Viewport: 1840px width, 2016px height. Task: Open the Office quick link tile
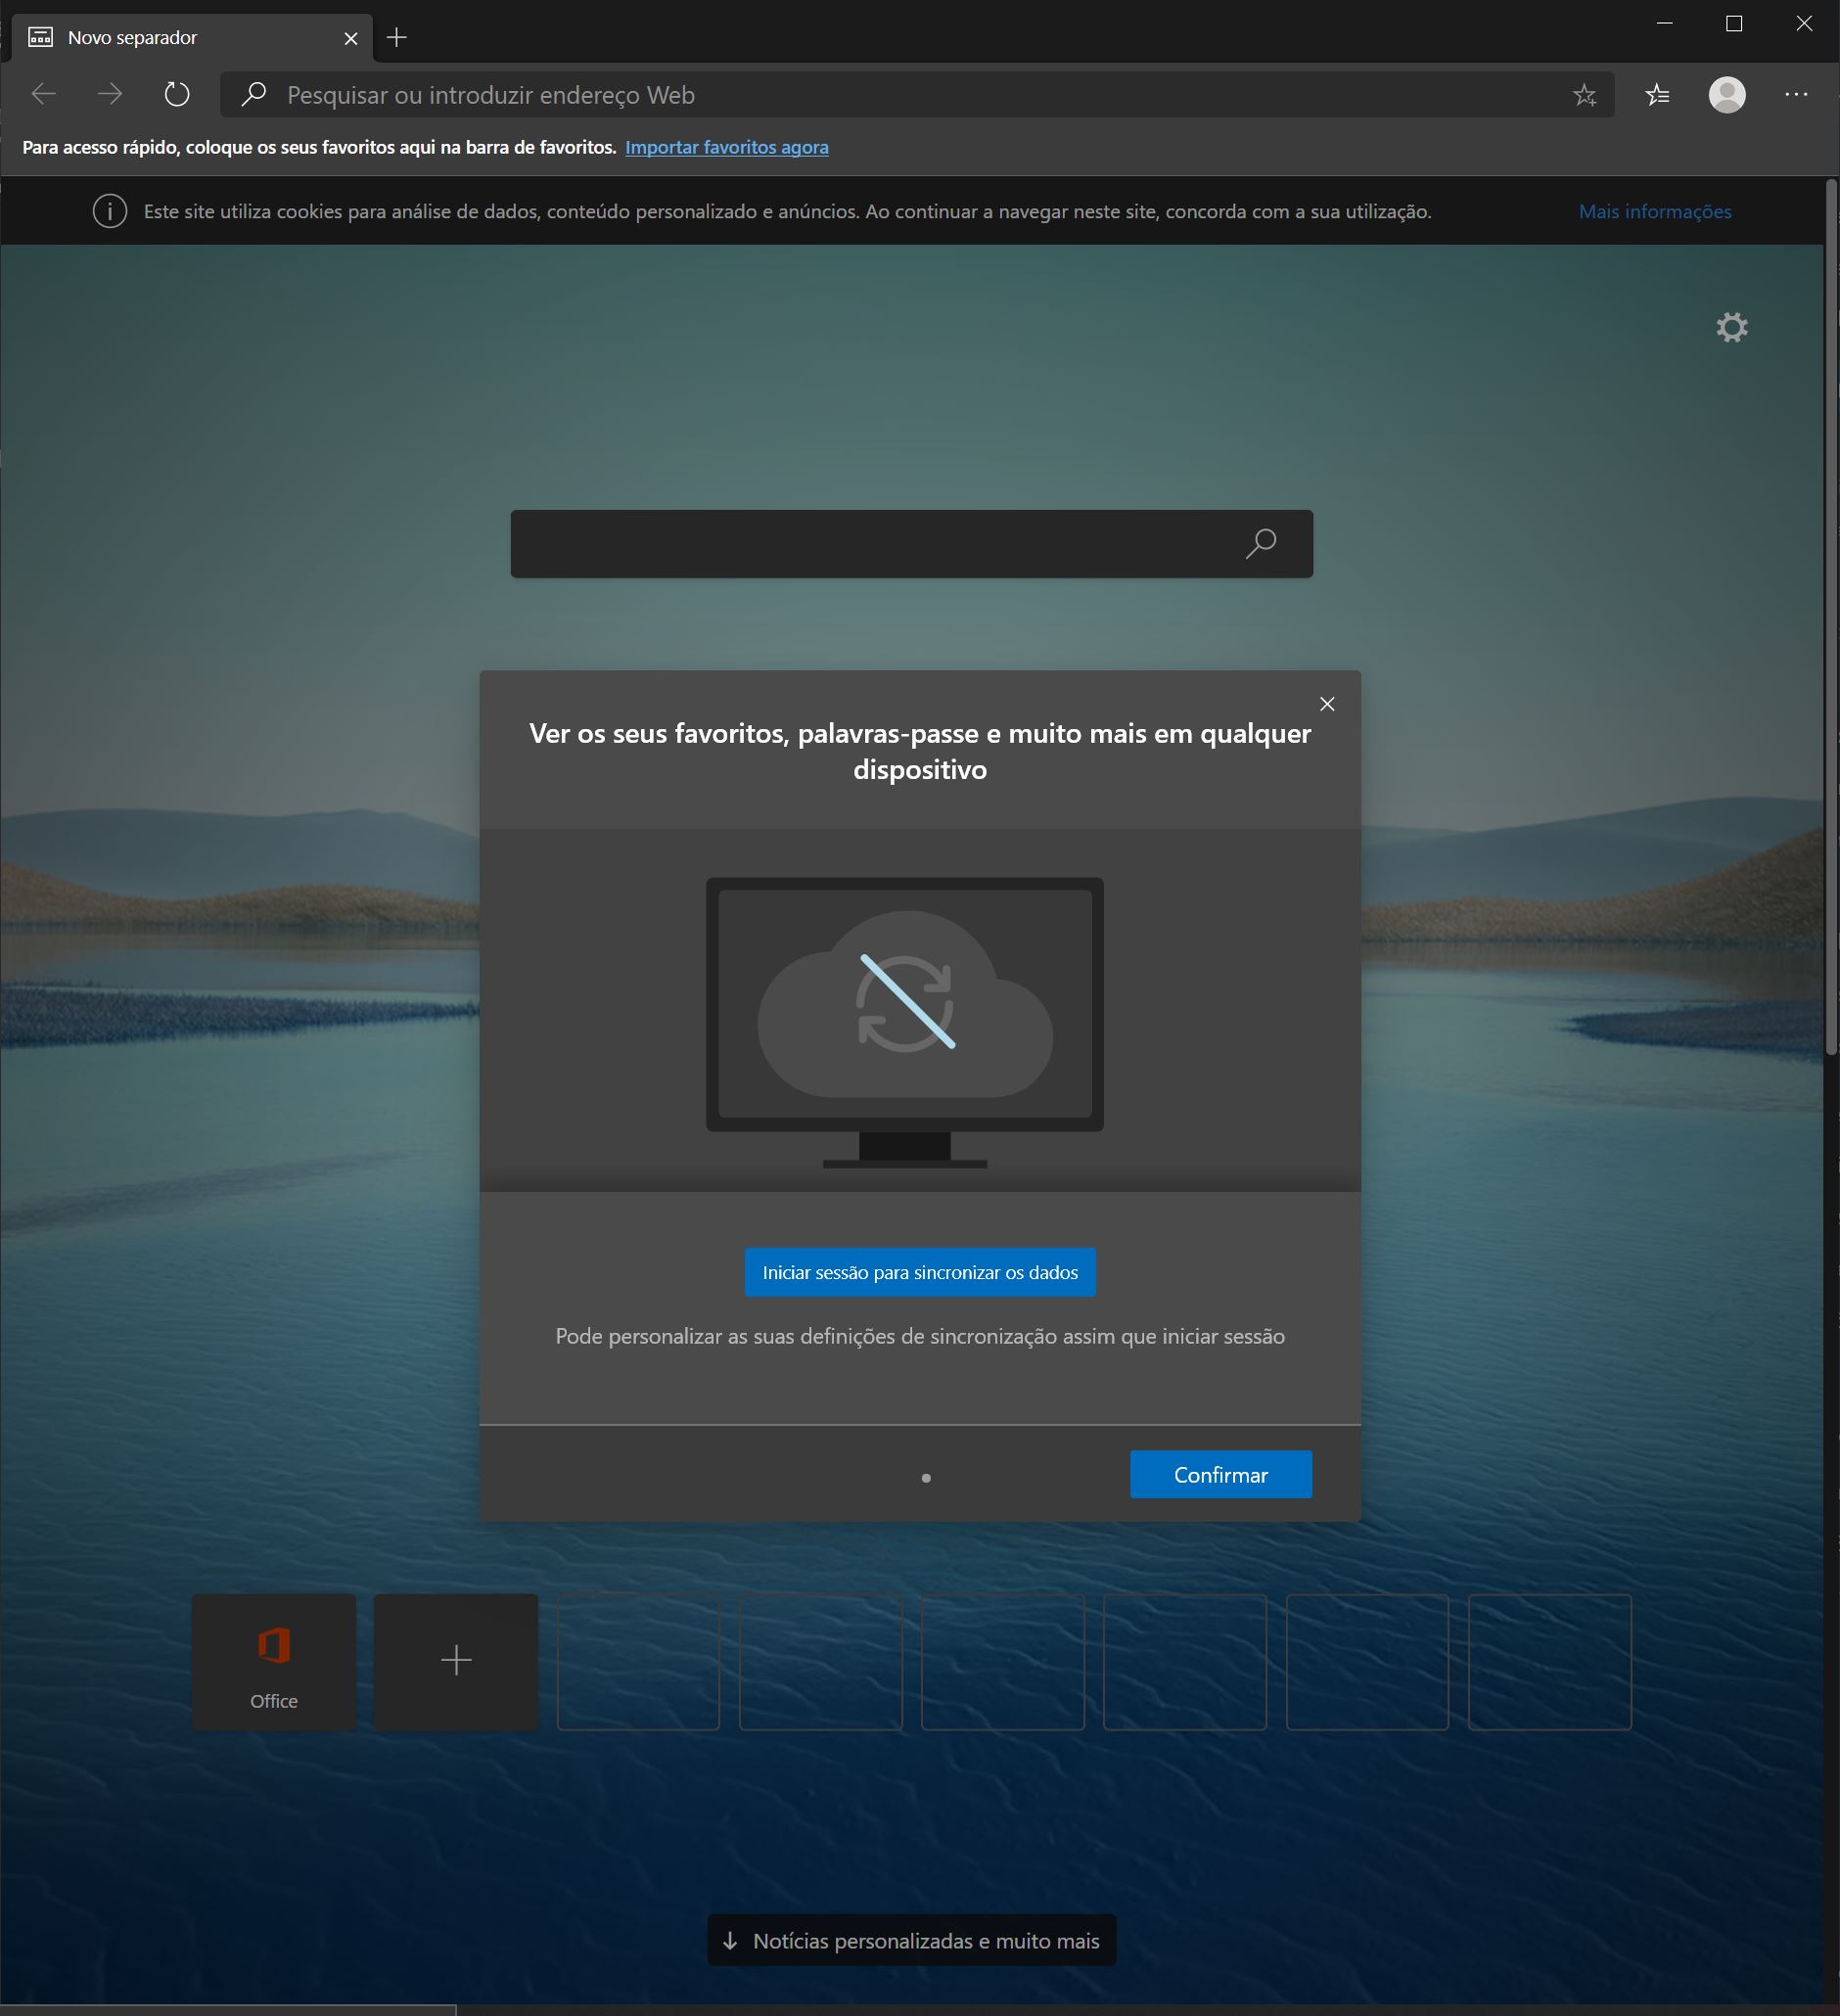point(274,1662)
